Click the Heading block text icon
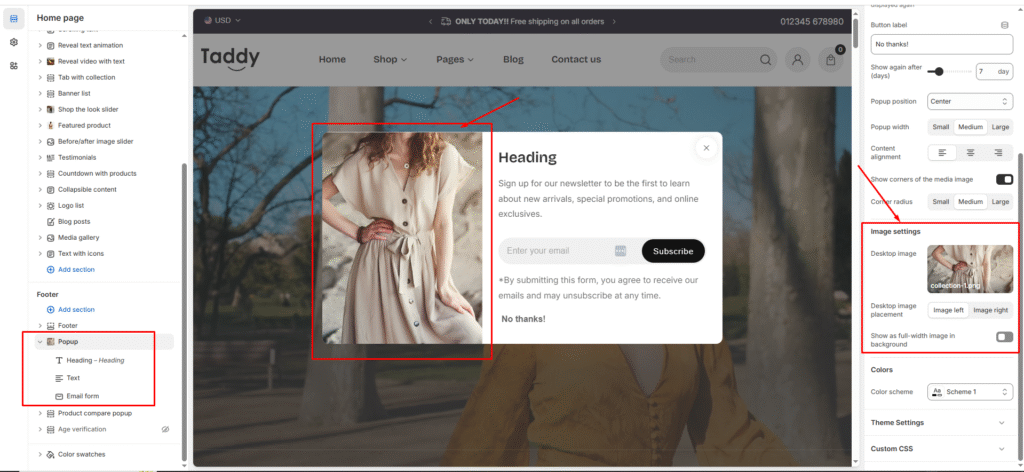The image size is (1024, 472). [59, 360]
